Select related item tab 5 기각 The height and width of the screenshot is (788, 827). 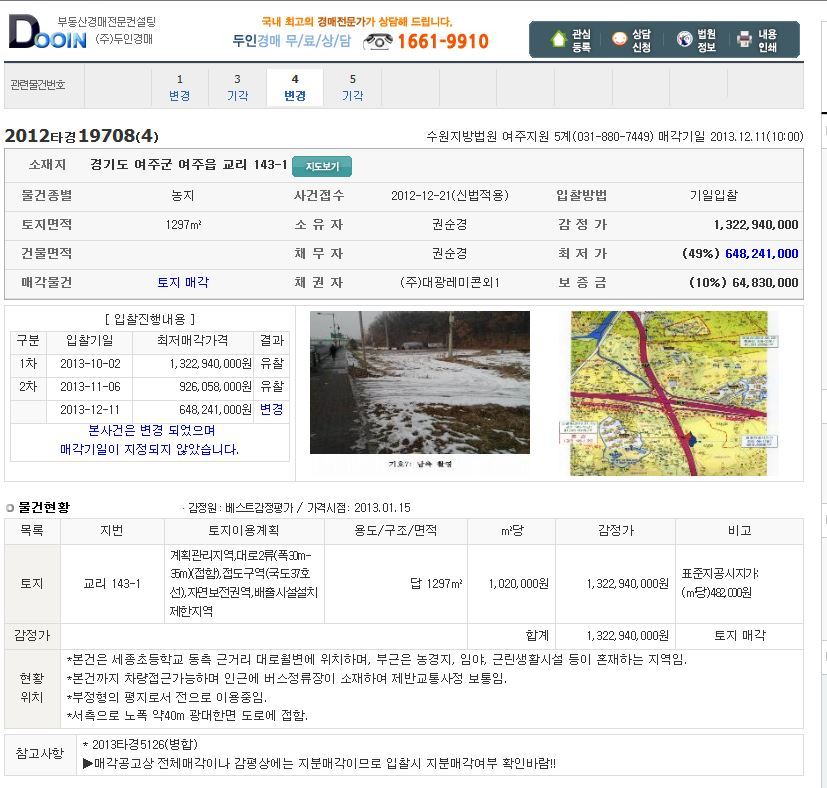tap(352, 88)
